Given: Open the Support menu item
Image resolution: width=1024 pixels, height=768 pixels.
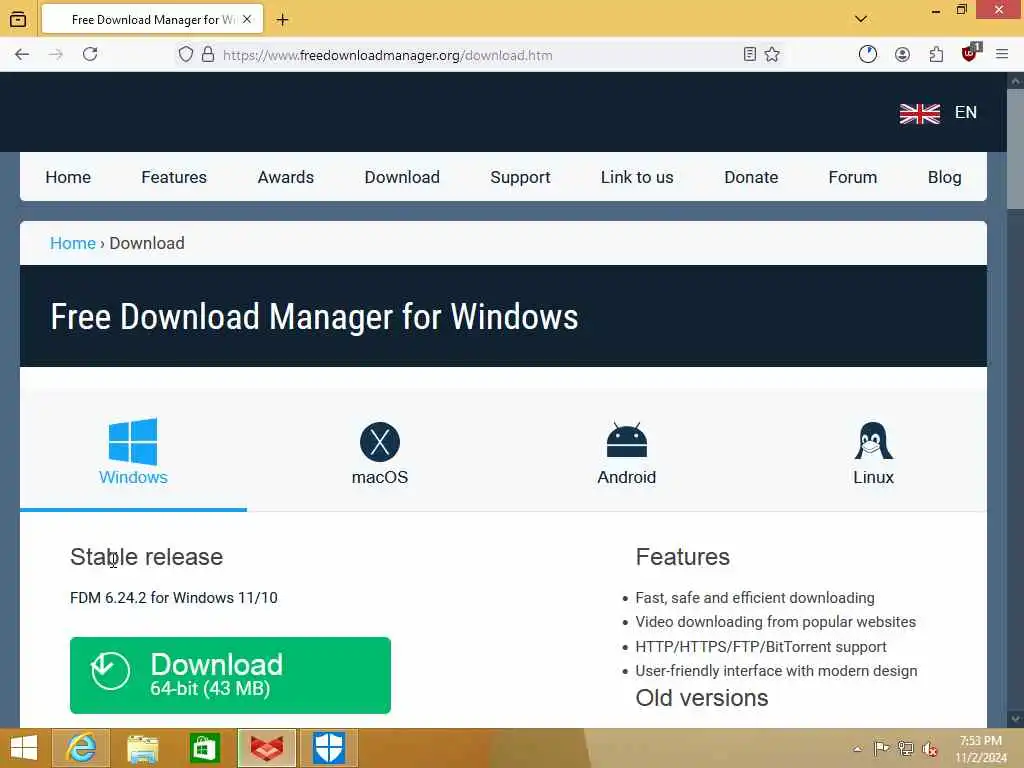Looking at the screenshot, I should click(x=520, y=177).
